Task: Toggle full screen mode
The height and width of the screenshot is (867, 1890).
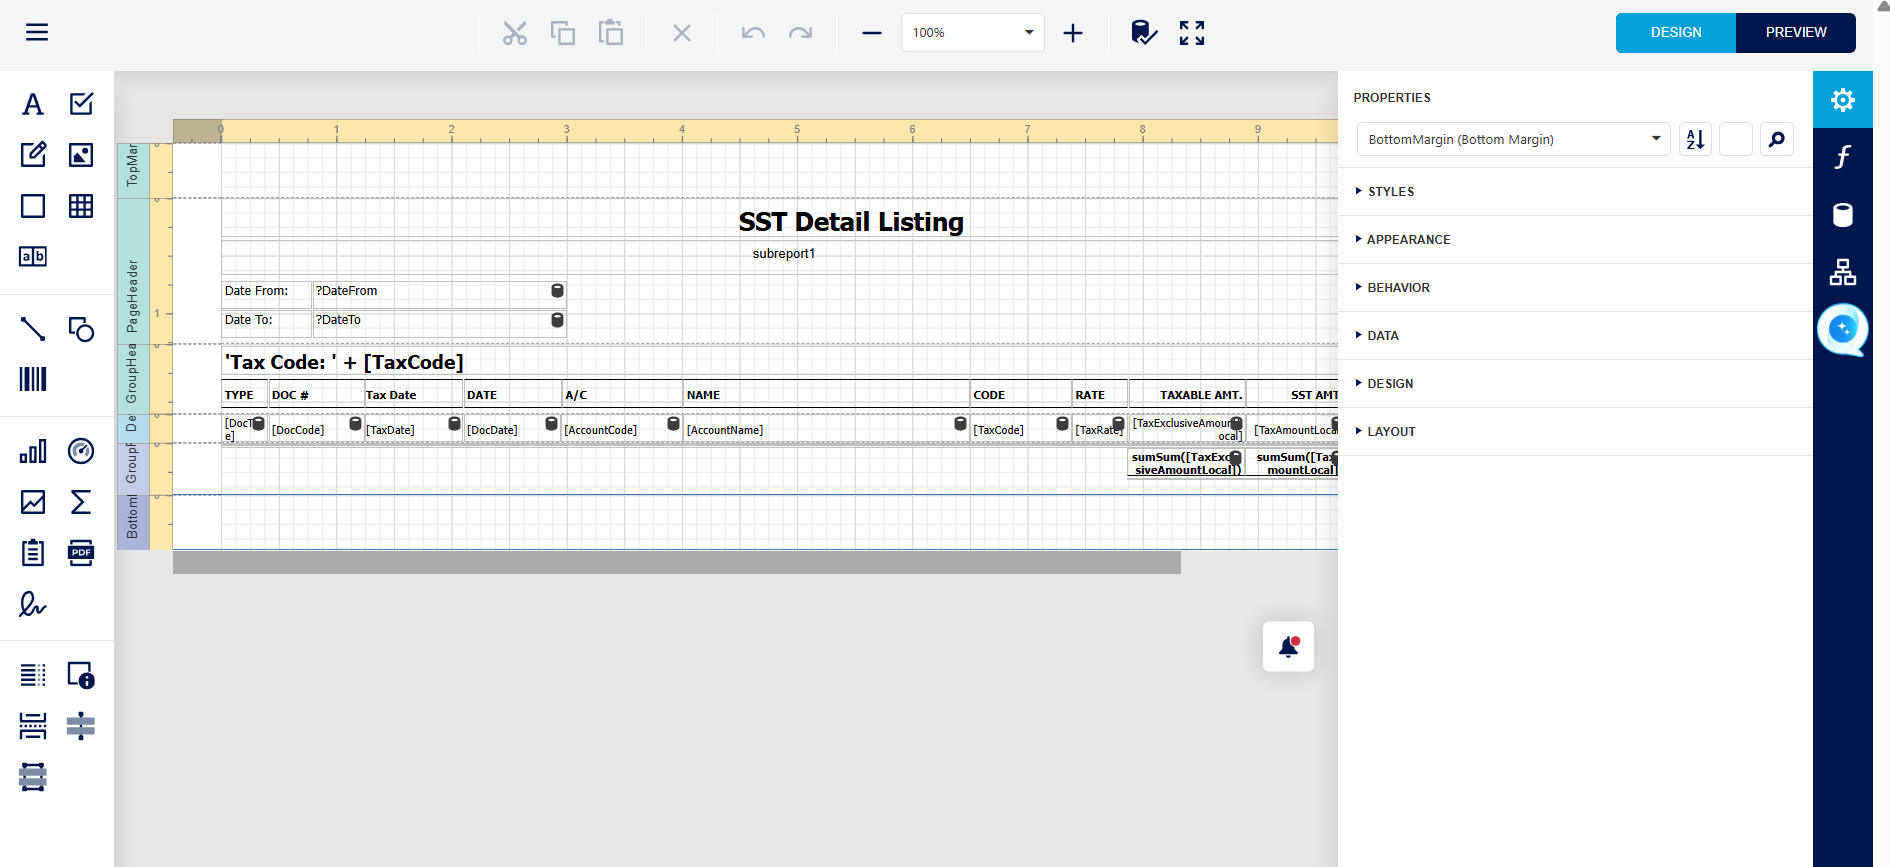Action: coord(1191,33)
